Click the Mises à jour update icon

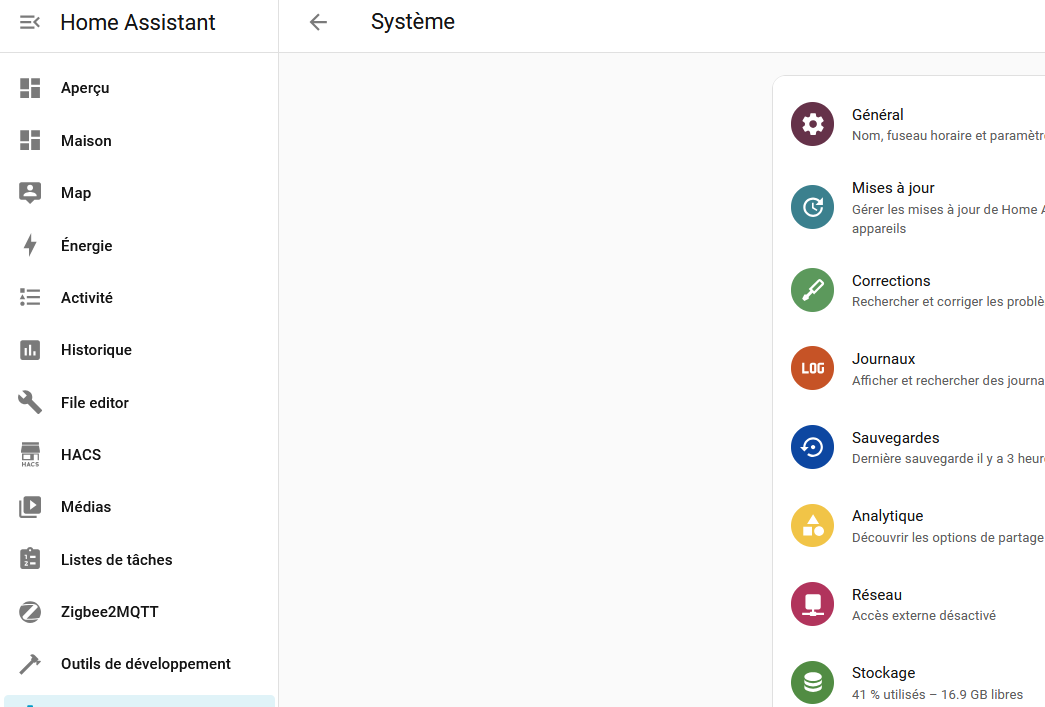click(x=812, y=207)
